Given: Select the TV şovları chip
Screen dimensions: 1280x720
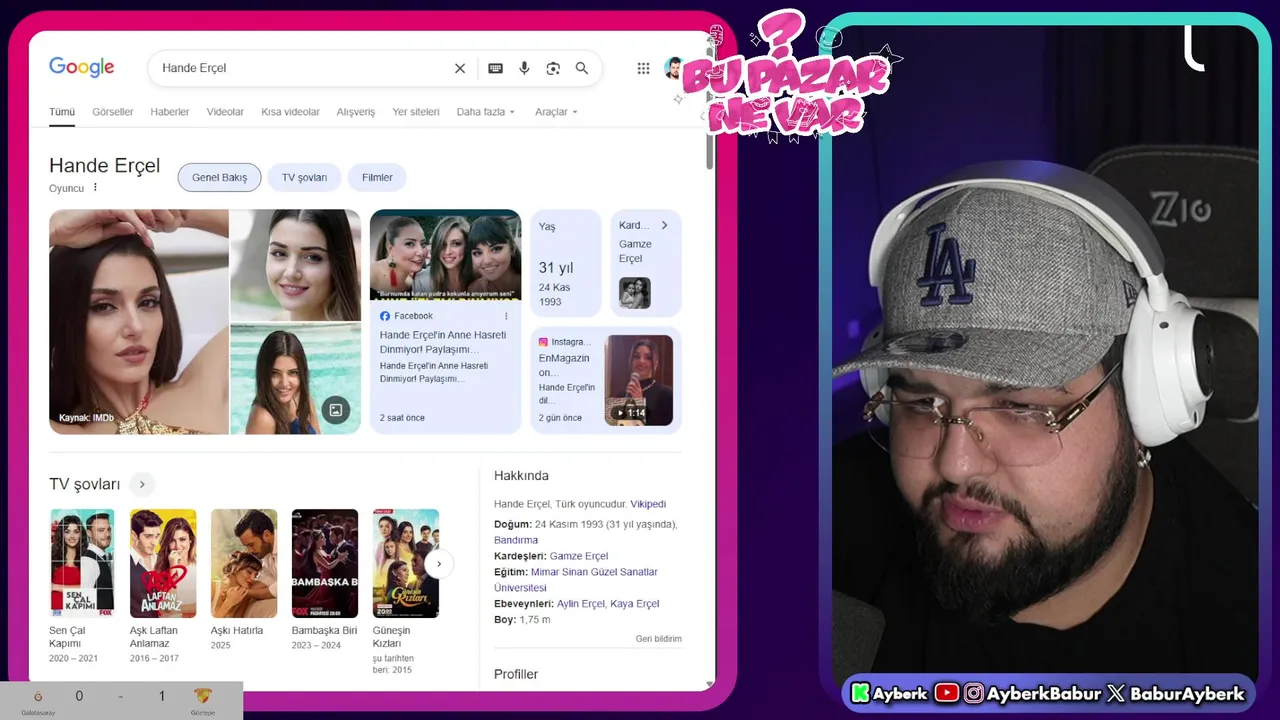Looking at the screenshot, I should coord(304,177).
